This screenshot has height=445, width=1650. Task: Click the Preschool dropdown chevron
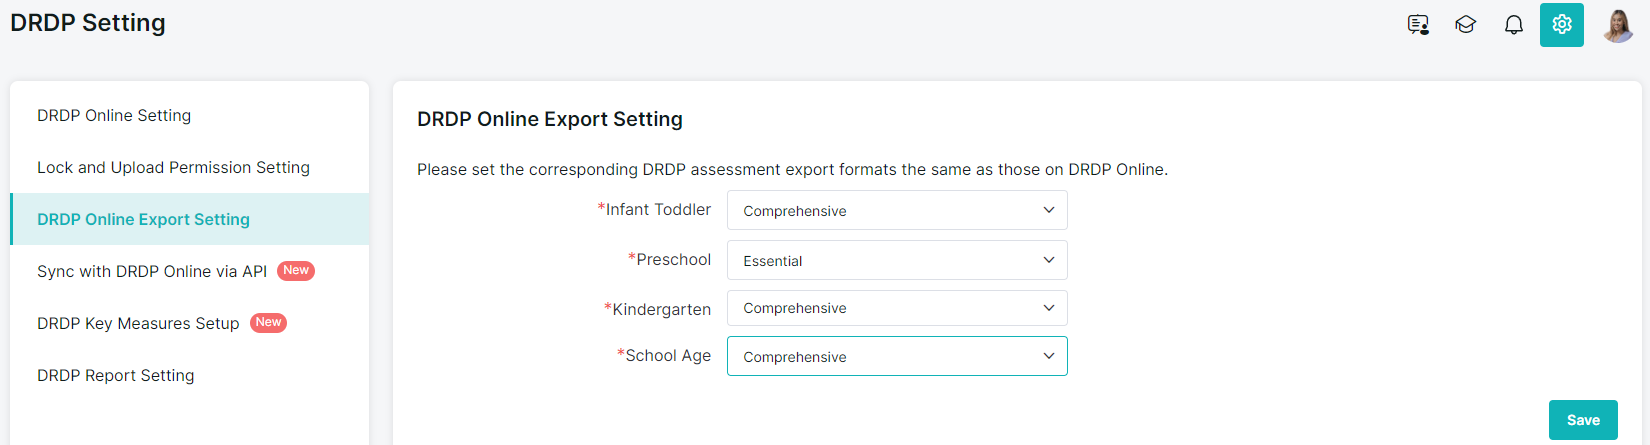click(x=1049, y=260)
